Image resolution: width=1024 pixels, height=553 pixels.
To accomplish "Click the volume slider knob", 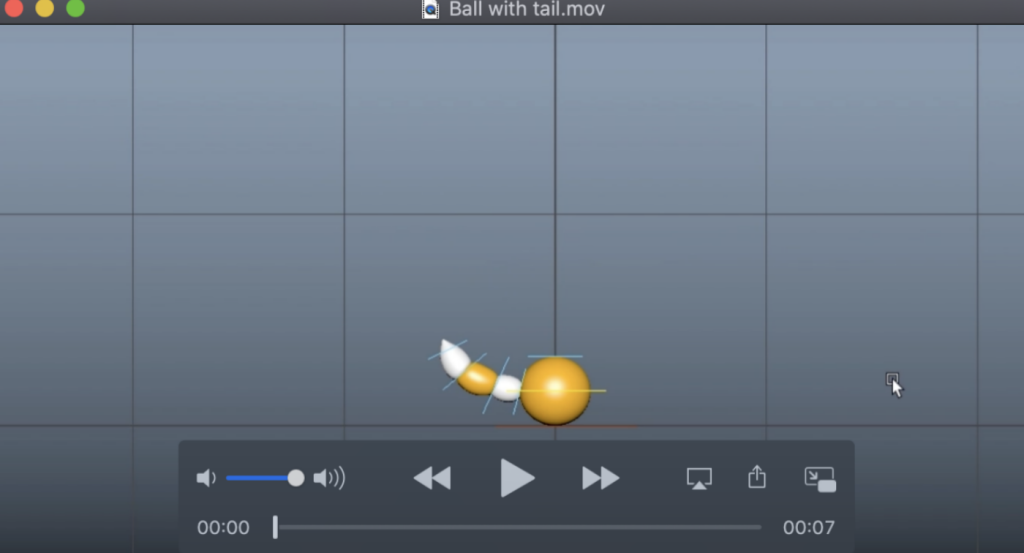I will [296, 478].
